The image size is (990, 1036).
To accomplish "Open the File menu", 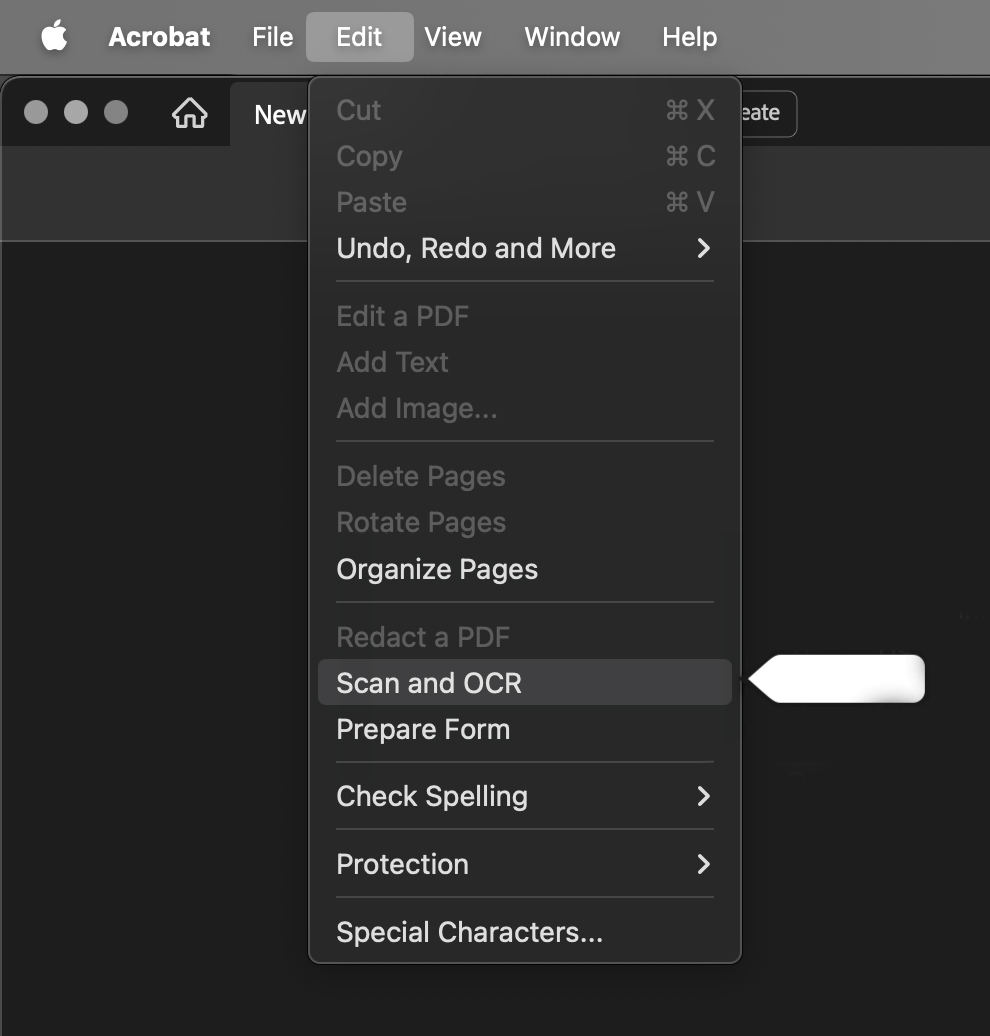I will point(272,37).
